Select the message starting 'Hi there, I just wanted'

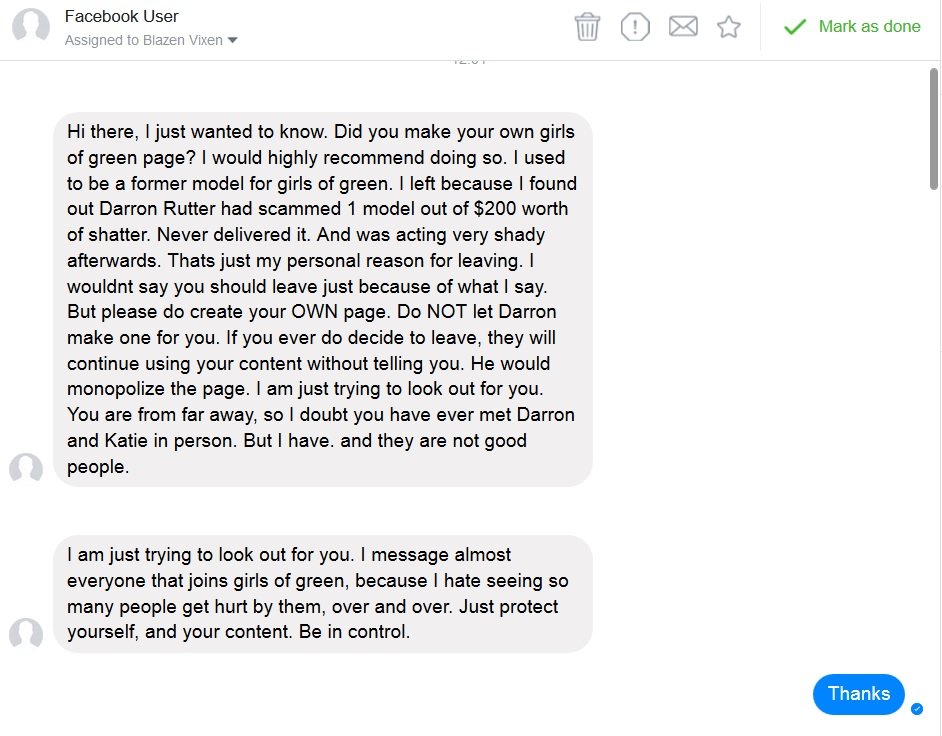322,299
